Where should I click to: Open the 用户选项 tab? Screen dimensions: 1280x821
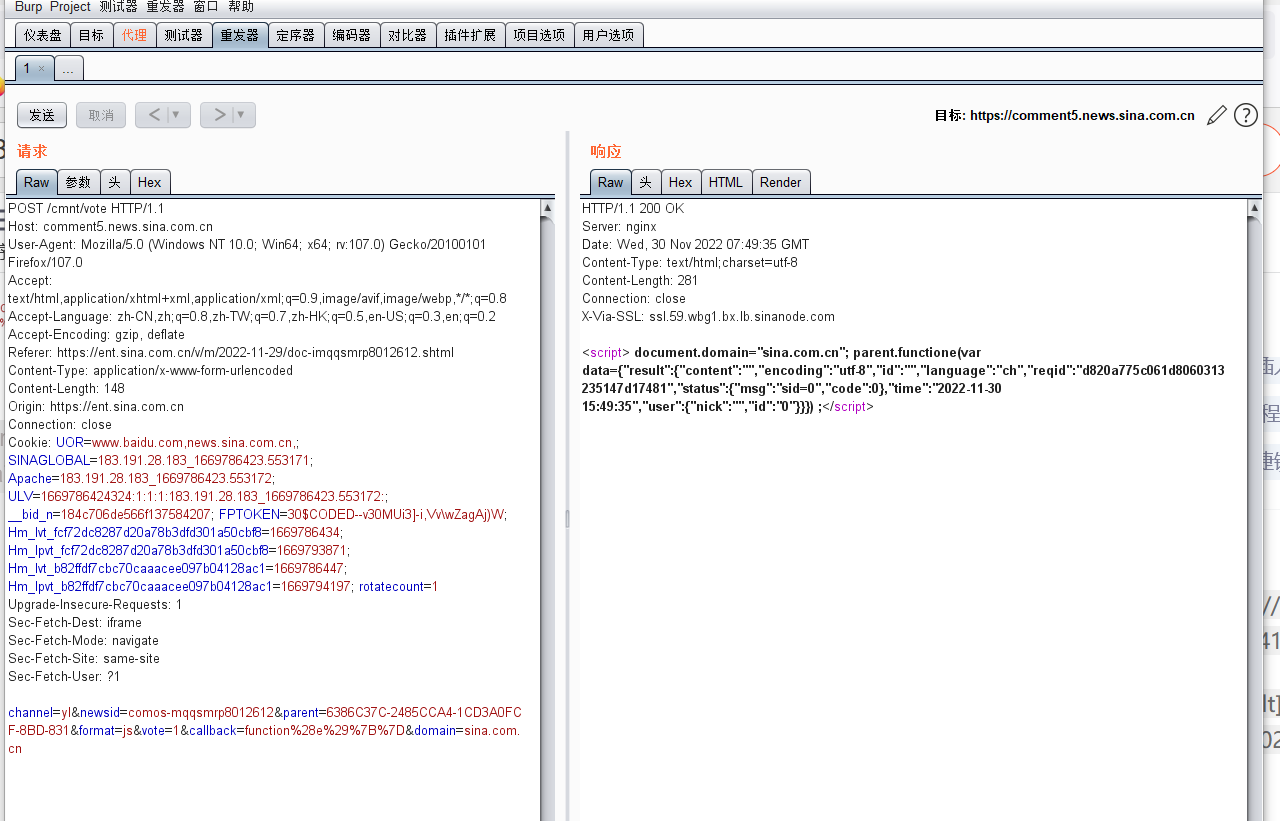coord(608,35)
